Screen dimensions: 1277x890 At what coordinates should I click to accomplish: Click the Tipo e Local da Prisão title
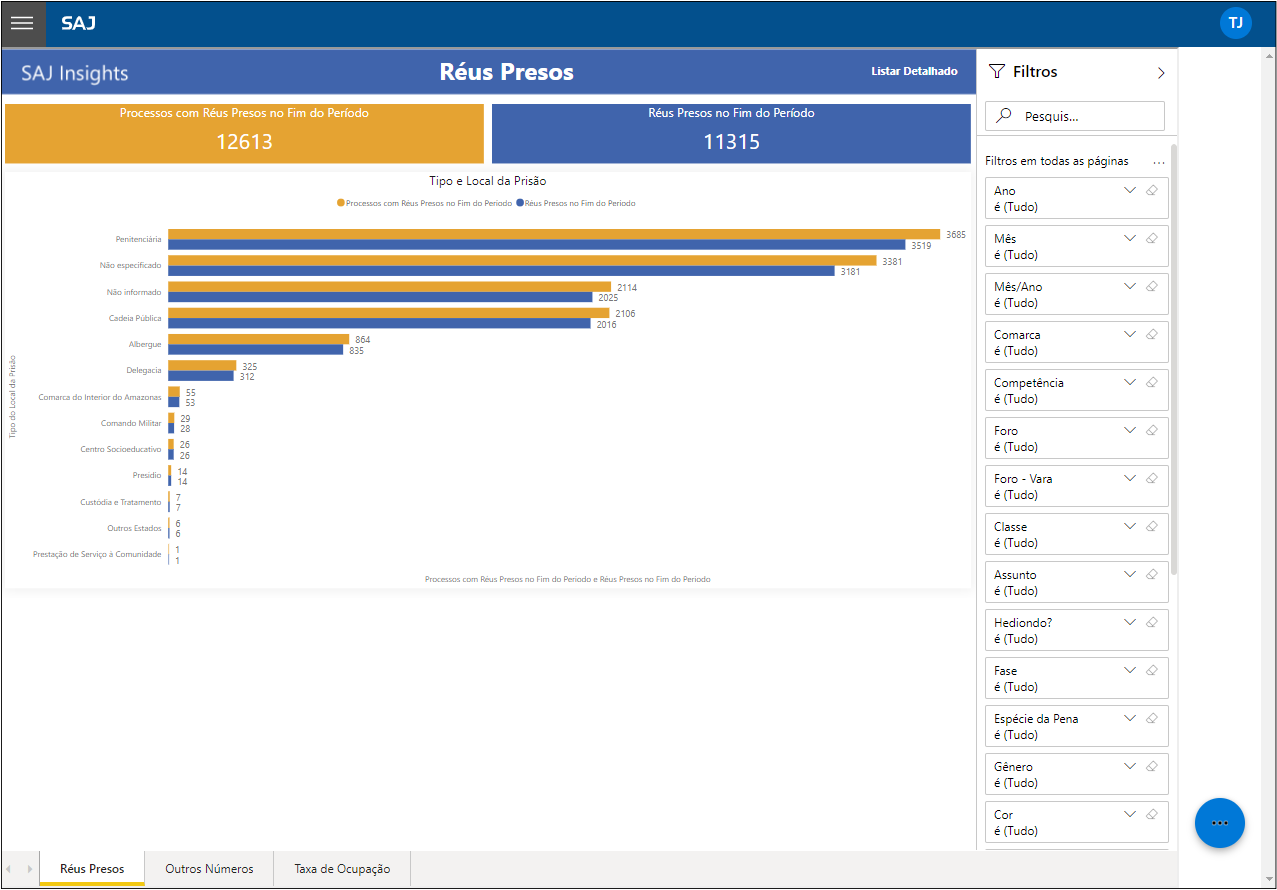pyautogui.click(x=487, y=181)
